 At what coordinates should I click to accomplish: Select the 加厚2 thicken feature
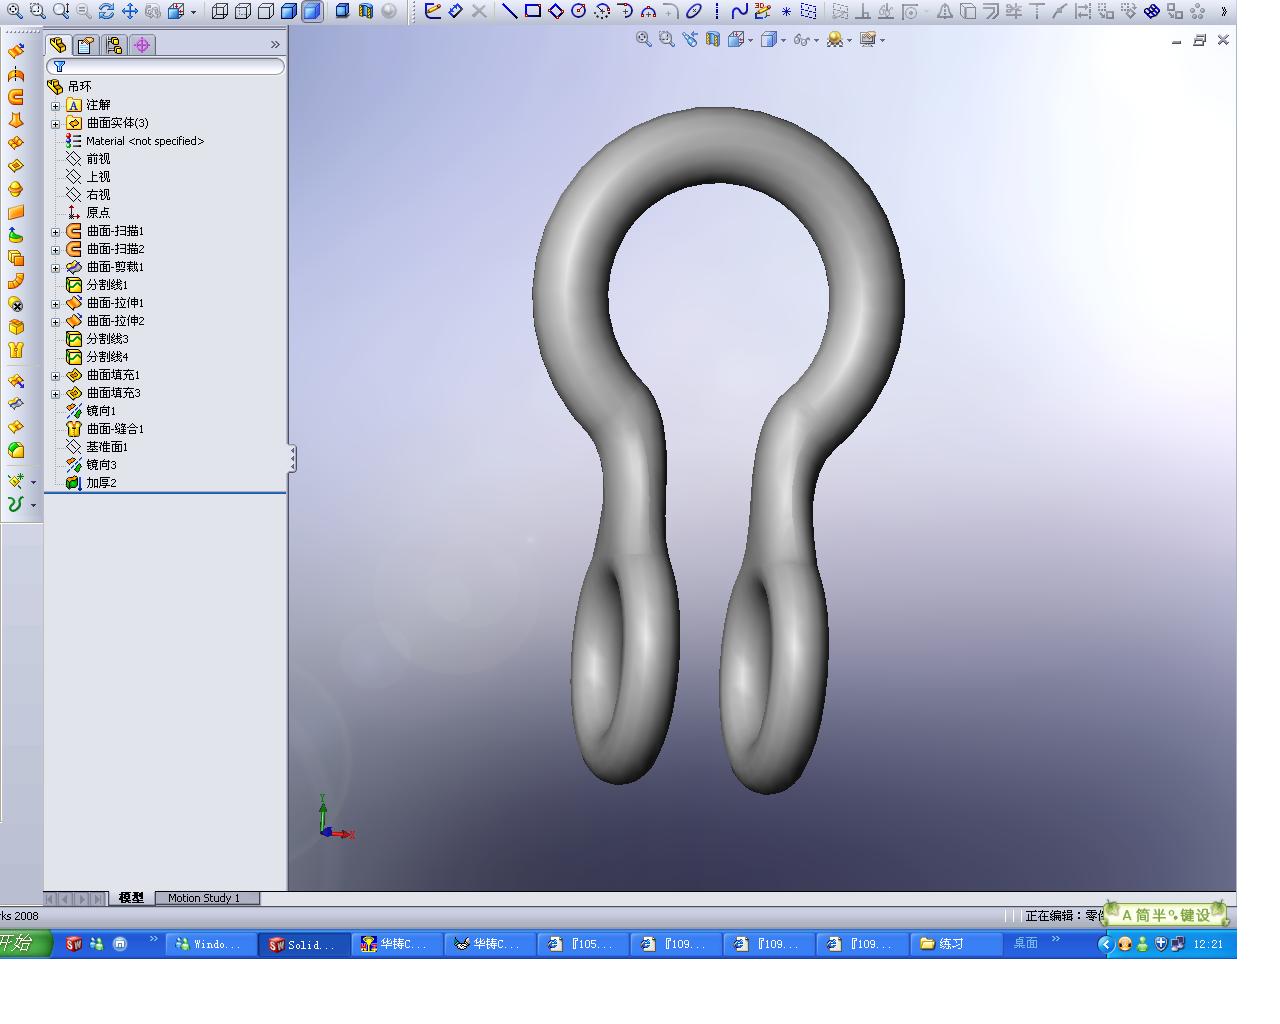point(101,483)
